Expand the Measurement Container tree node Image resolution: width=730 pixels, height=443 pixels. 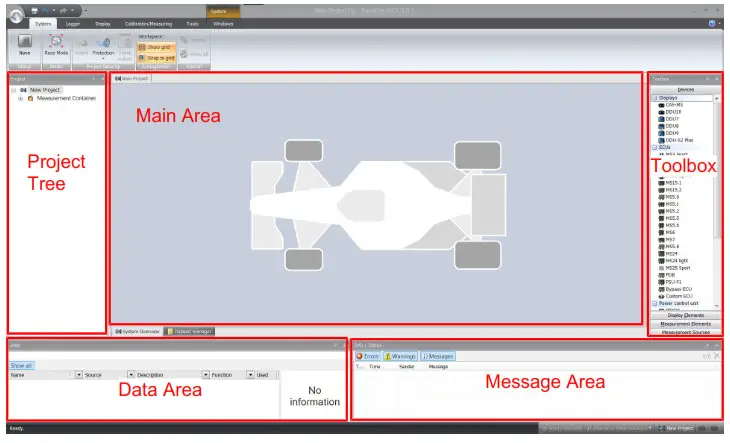[20, 99]
